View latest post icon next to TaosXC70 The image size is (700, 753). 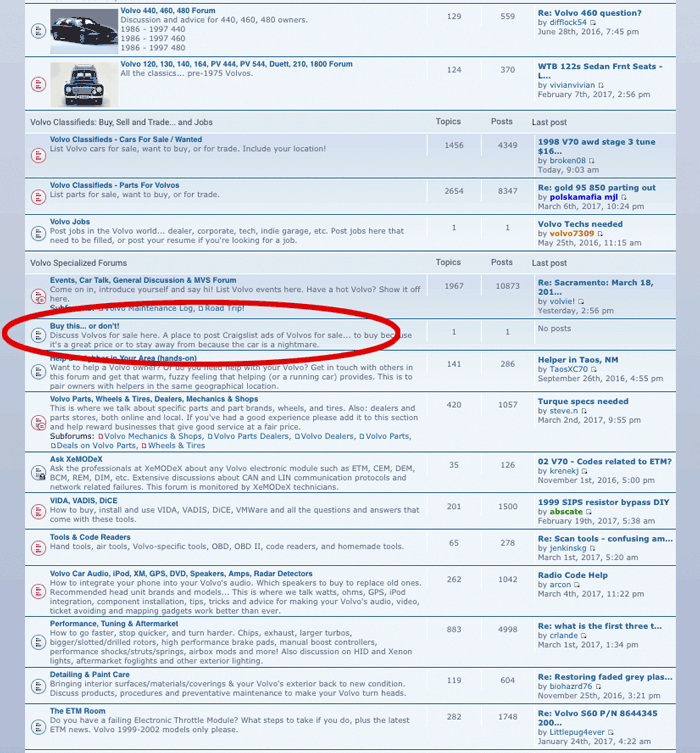click(594, 369)
